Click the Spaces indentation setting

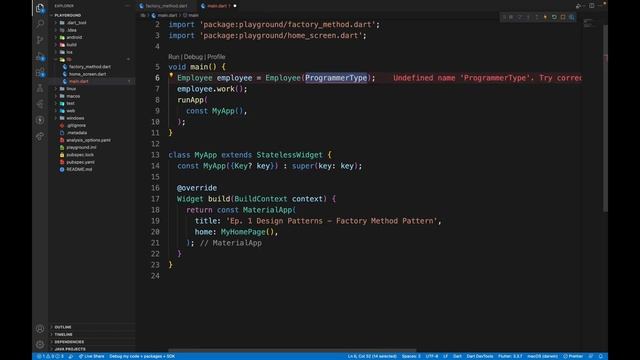click(x=411, y=356)
